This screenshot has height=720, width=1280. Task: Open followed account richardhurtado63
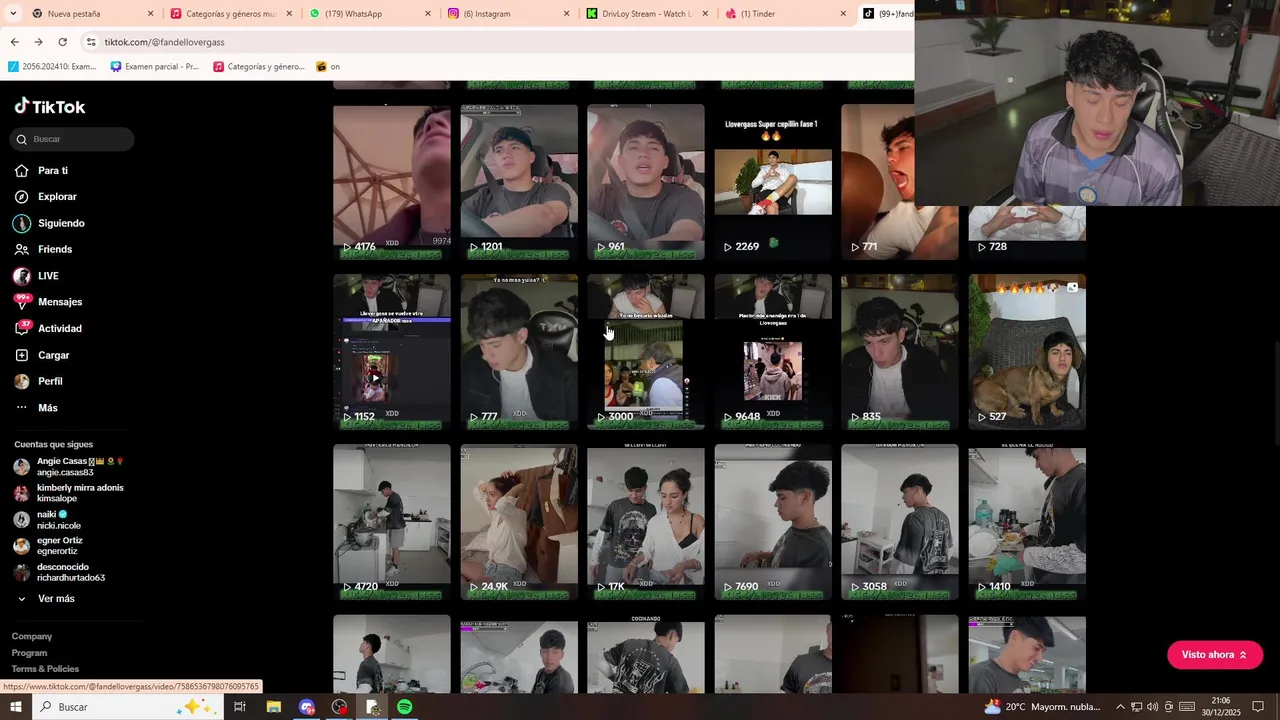click(x=60, y=573)
